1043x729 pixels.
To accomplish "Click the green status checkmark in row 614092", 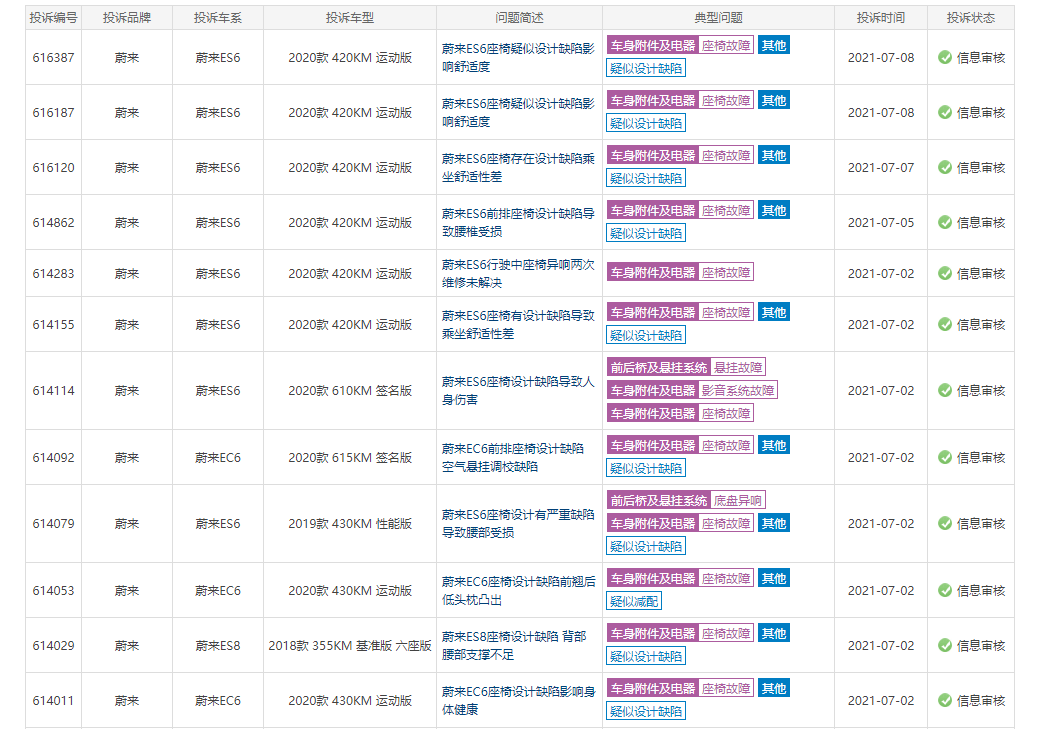I will [945, 458].
